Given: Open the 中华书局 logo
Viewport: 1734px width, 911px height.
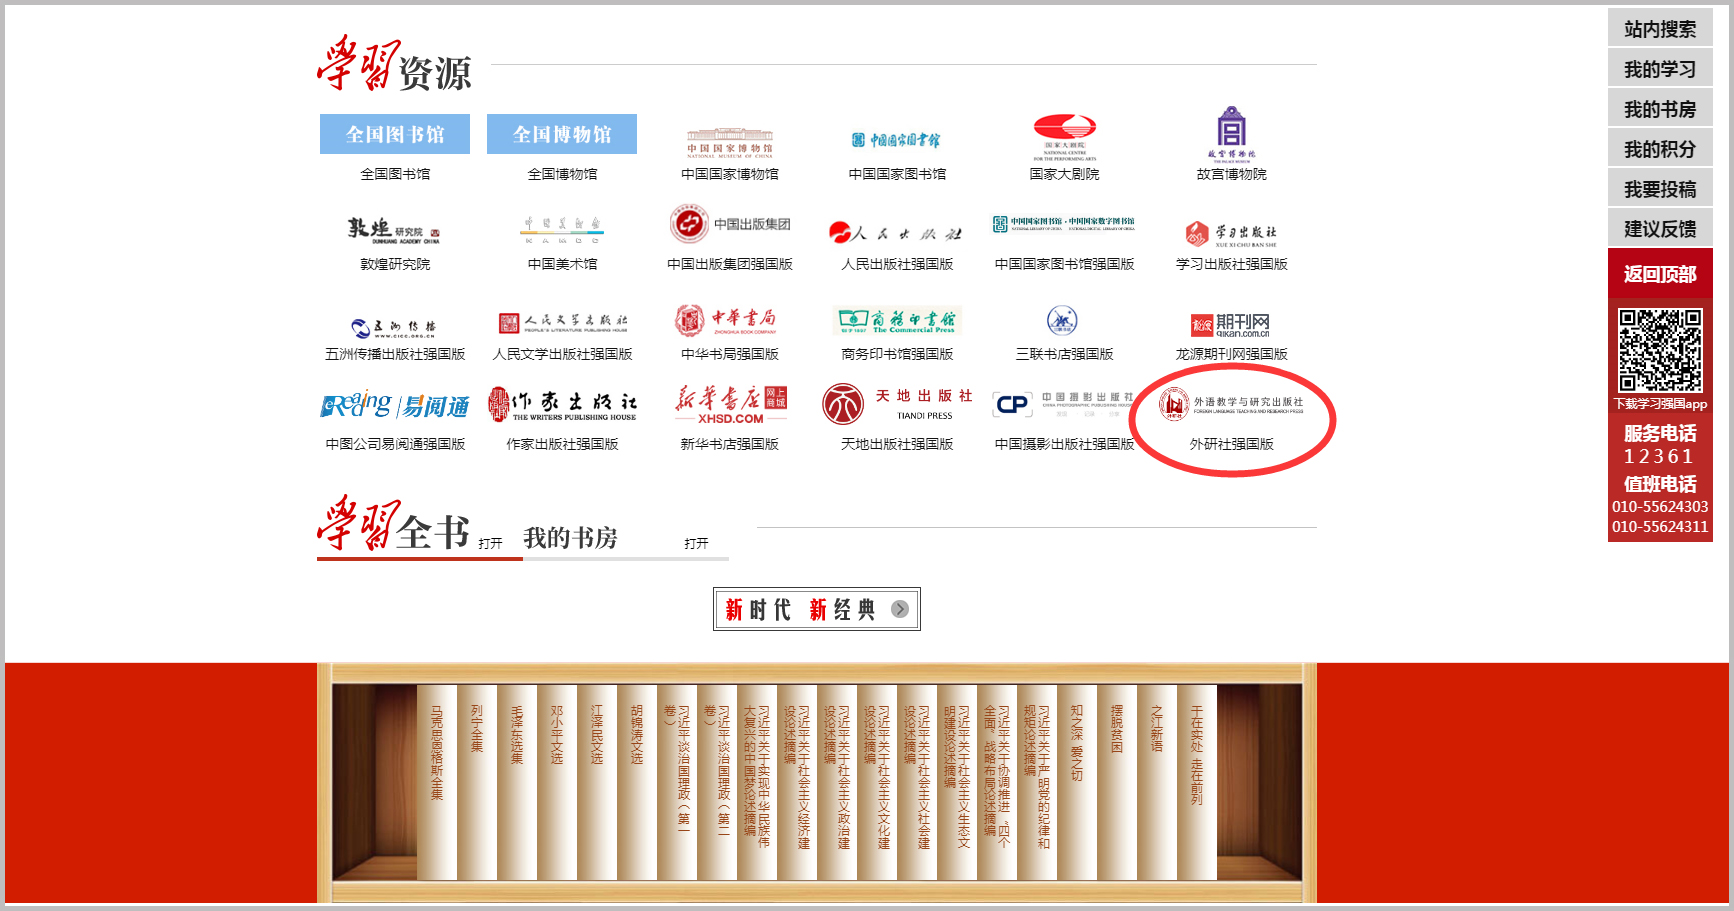Looking at the screenshot, I should [x=727, y=320].
